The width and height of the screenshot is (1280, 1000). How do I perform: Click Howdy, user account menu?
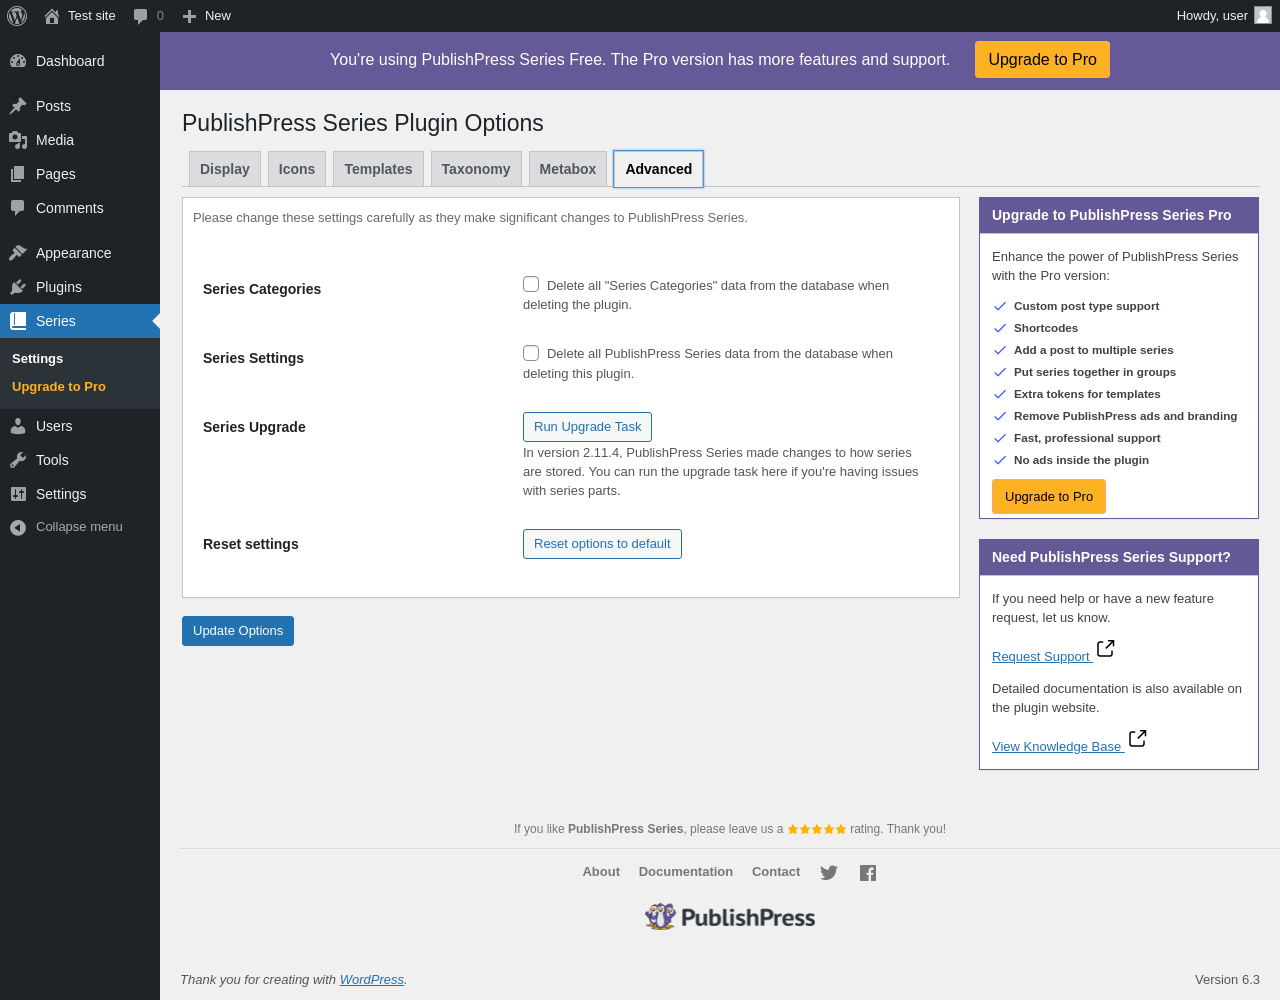tap(1224, 16)
